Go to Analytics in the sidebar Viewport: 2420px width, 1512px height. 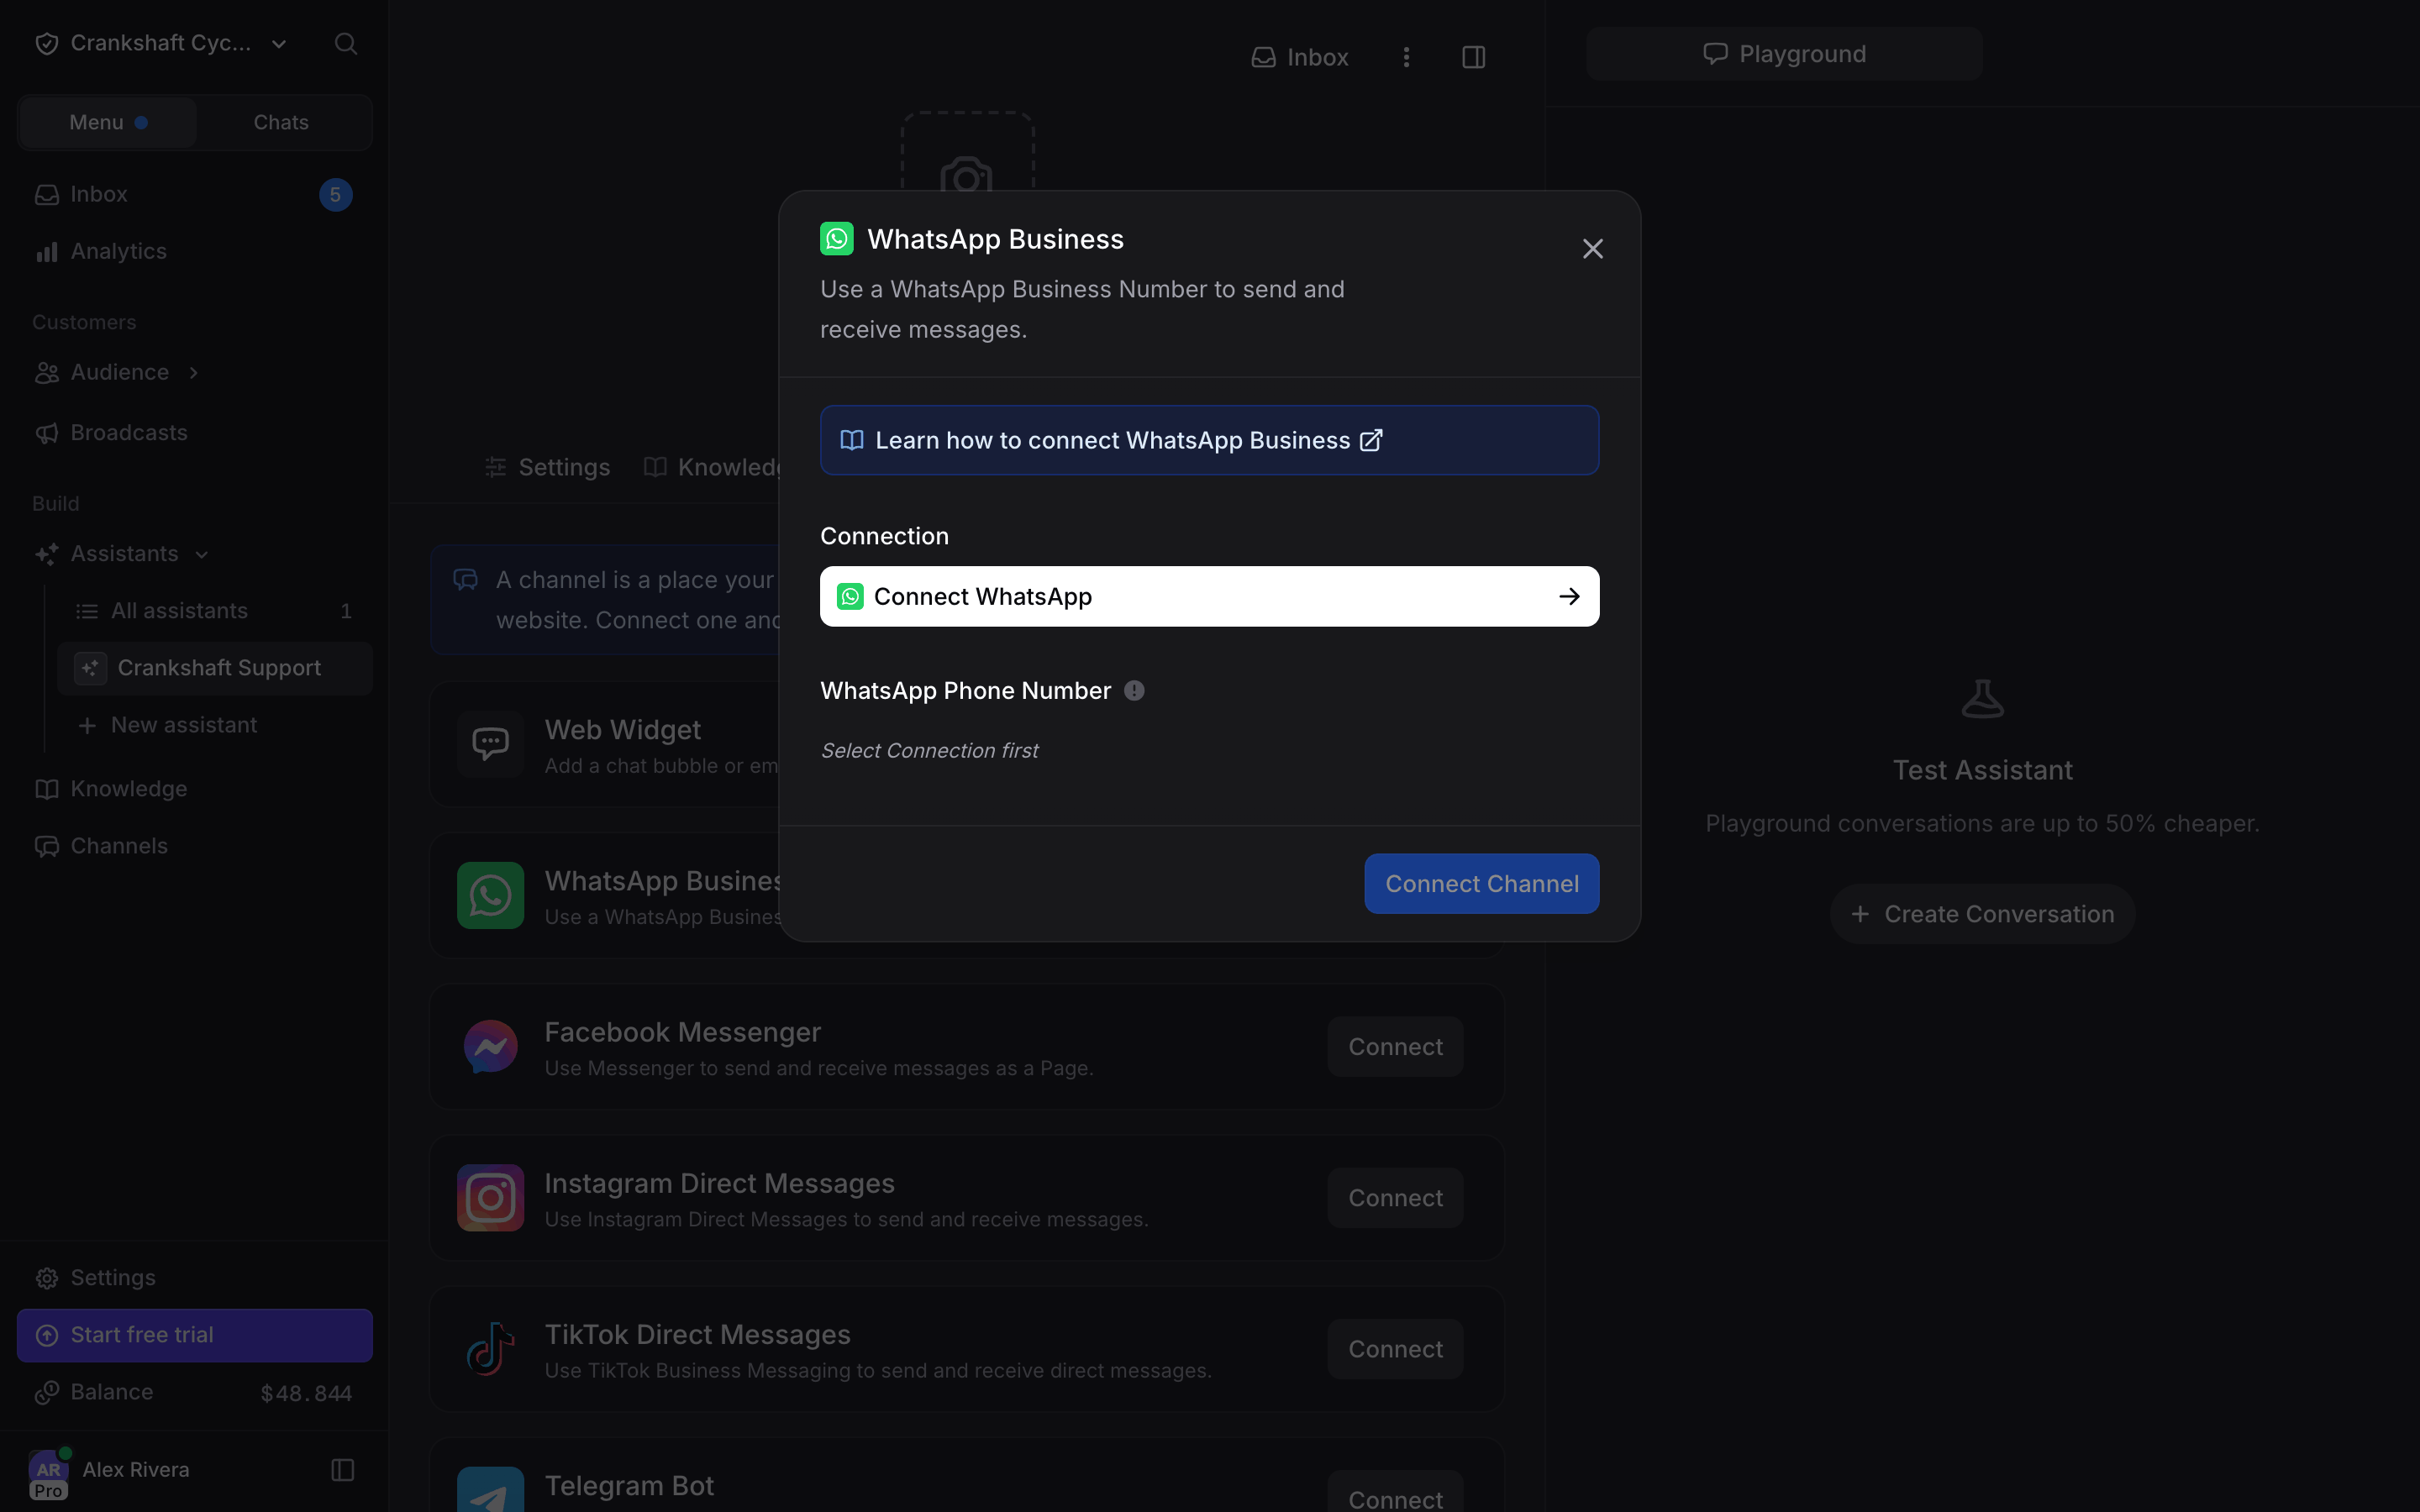(x=194, y=252)
